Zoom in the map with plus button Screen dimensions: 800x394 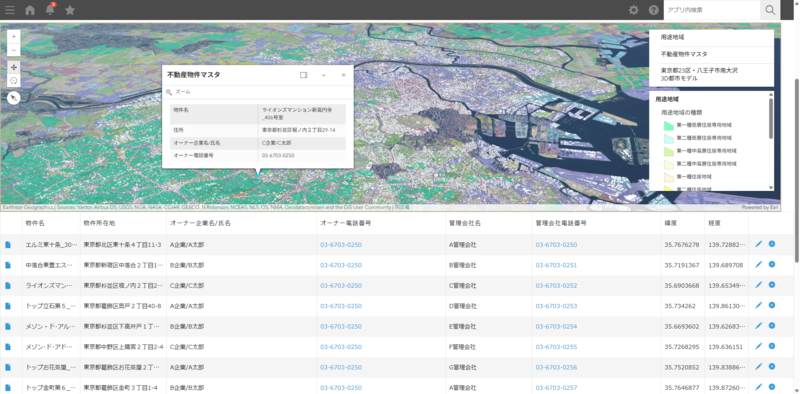pos(14,37)
